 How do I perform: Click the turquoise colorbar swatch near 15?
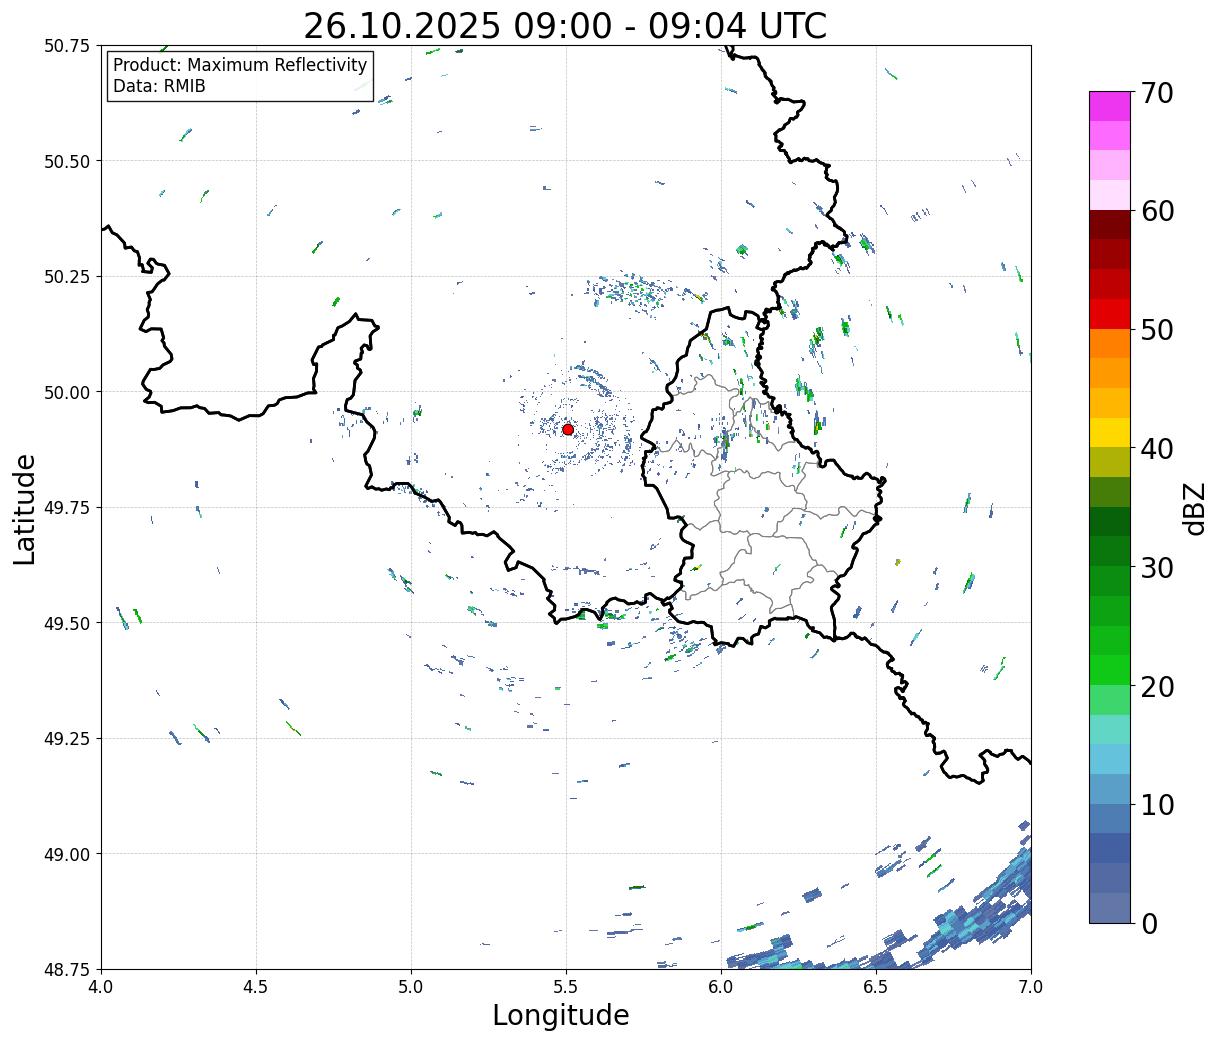point(1110,729)
